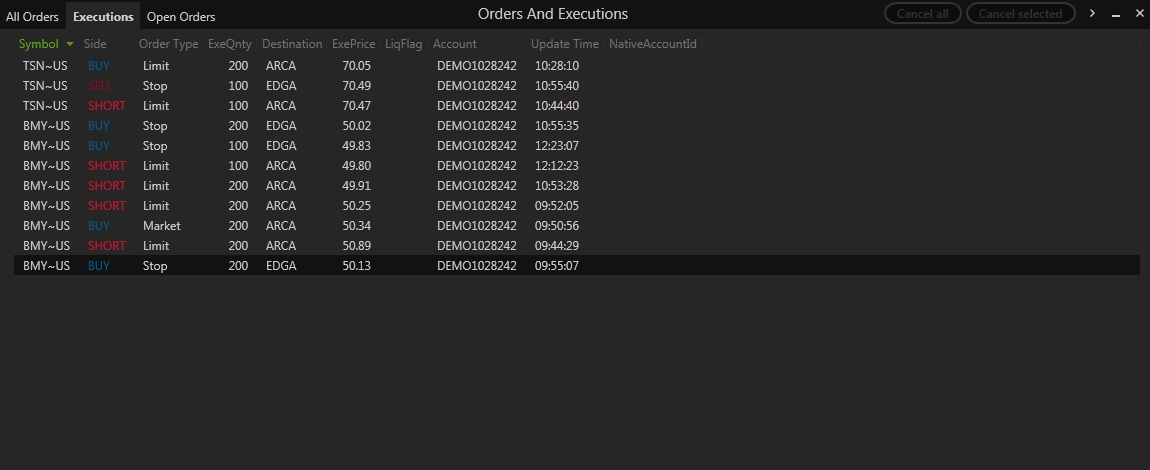The image size is (1150, 470).
Task: Click the NativeAccountId column header
Action: 652,44
